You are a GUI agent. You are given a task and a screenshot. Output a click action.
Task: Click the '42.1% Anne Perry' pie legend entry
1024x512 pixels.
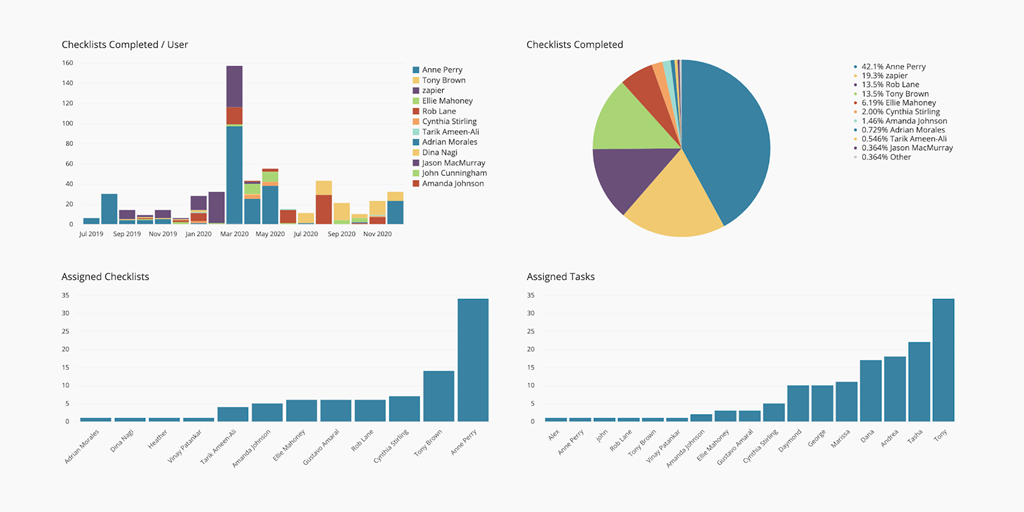(x=889, y=67)
